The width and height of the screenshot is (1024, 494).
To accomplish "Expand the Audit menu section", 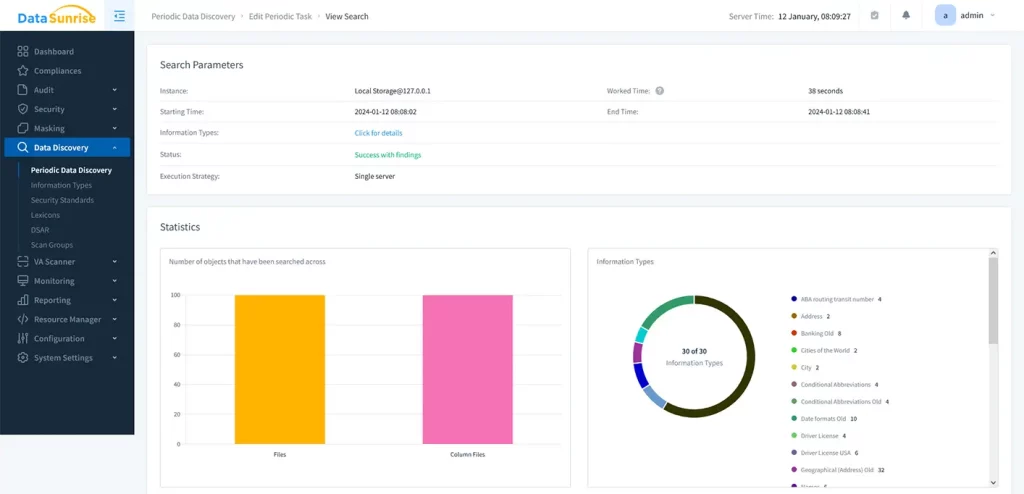I will [x=114, y=90].
